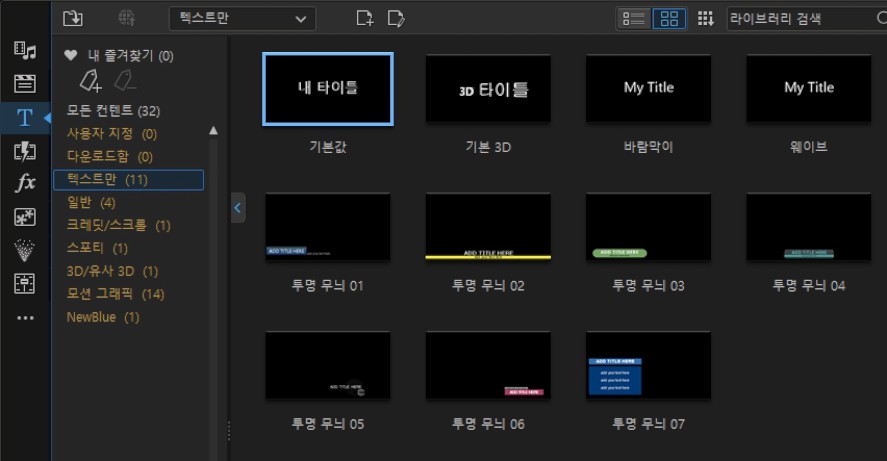Select the 웨이브 title thumbnail
The height and width of the screenshot is (461, 887).
tap(808, 89)
